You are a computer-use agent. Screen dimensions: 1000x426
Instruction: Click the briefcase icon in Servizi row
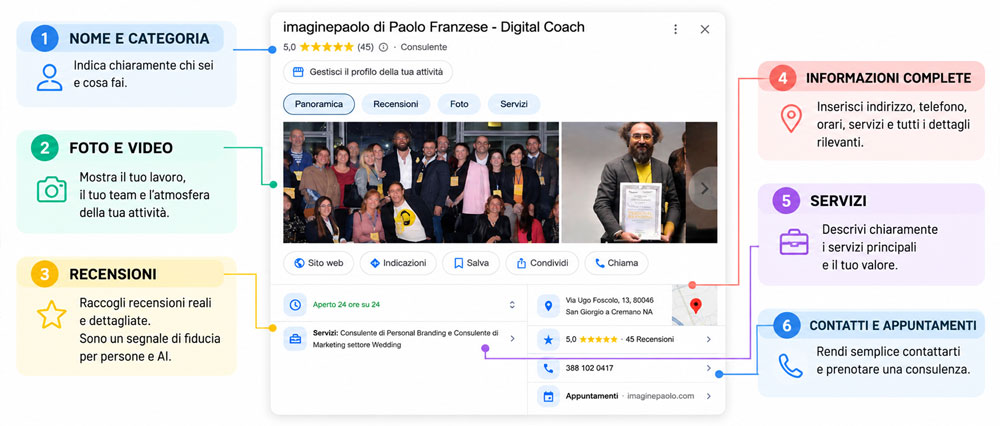pyautogui.click(x=295, y=339)
